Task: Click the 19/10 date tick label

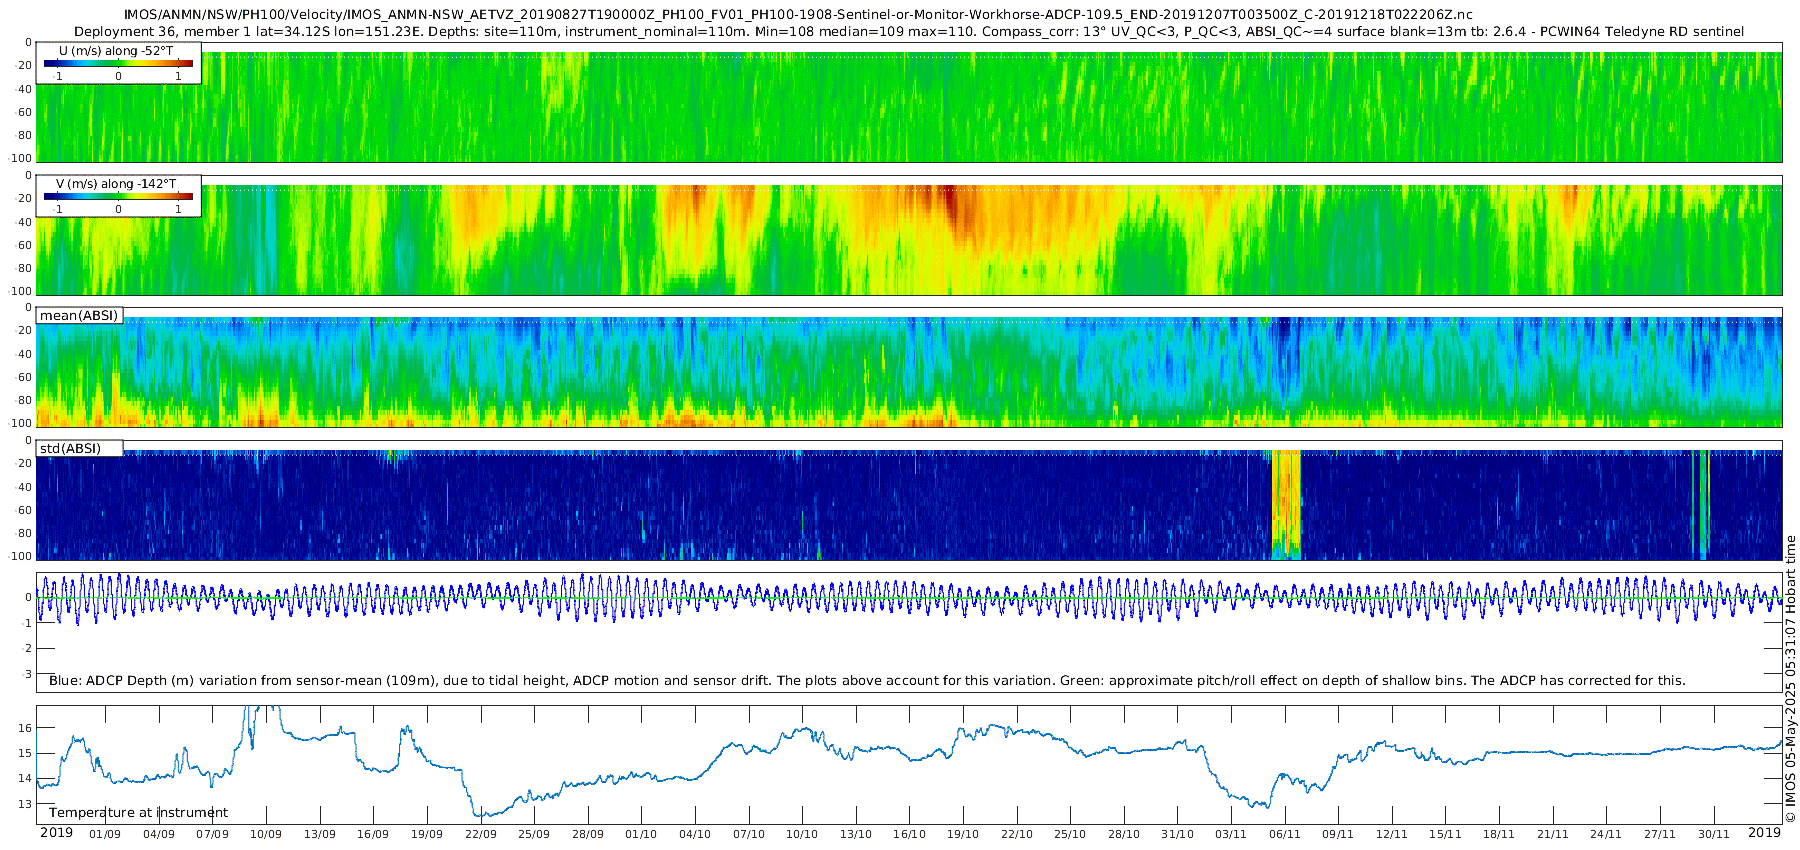Action: tap(962, 834)
